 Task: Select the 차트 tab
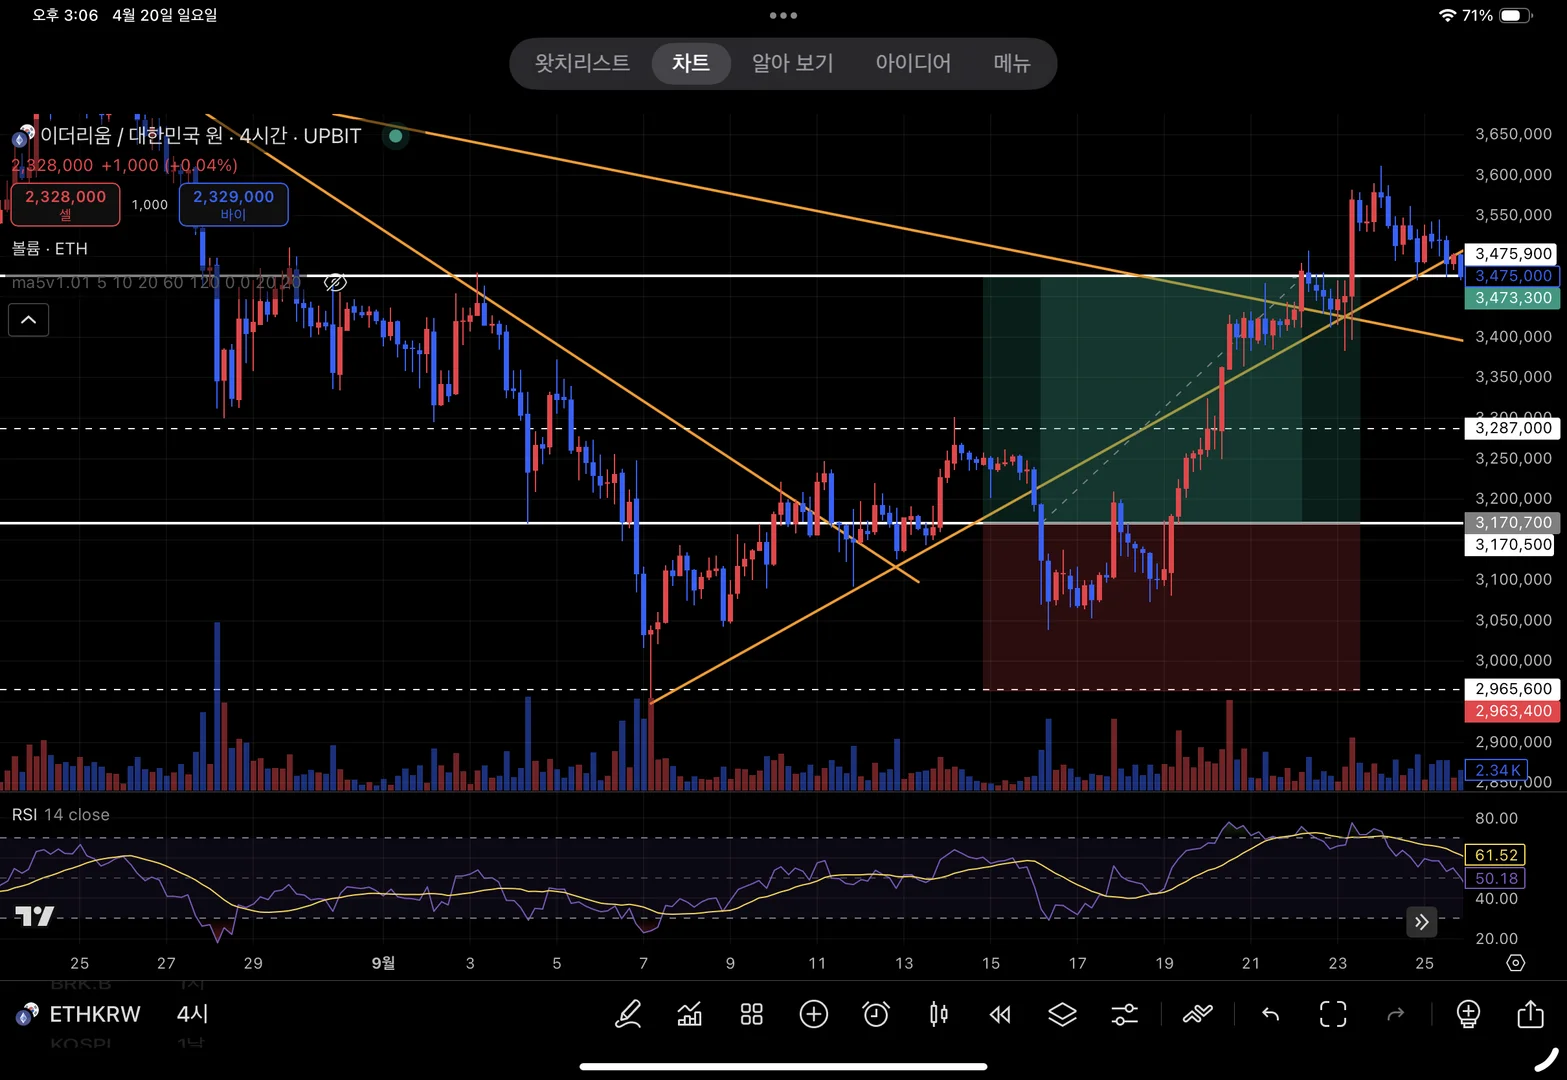(x=691, y=63)
